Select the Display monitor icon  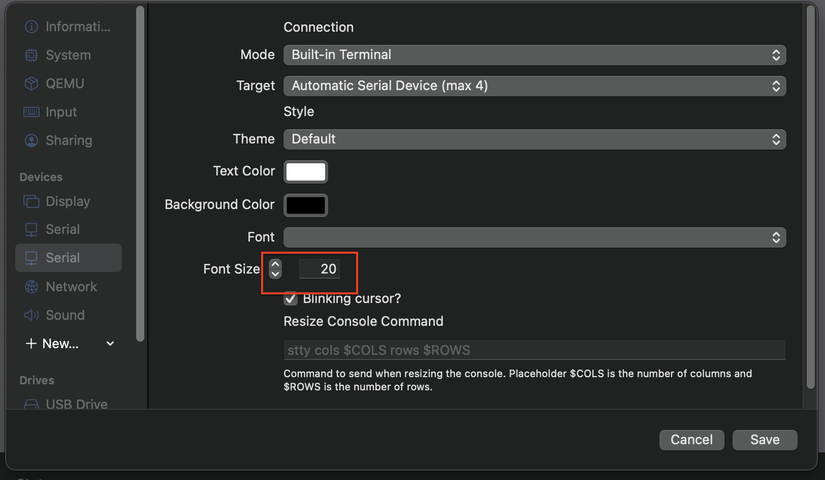tap(31, 202)
